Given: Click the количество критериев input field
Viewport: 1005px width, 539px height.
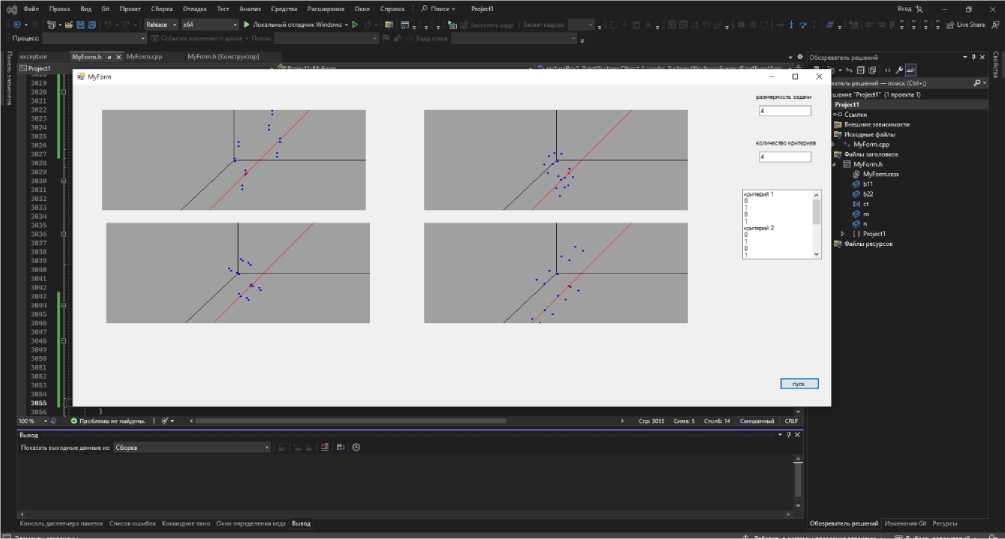Looking at the screenshot, I should tap(784, 157).
